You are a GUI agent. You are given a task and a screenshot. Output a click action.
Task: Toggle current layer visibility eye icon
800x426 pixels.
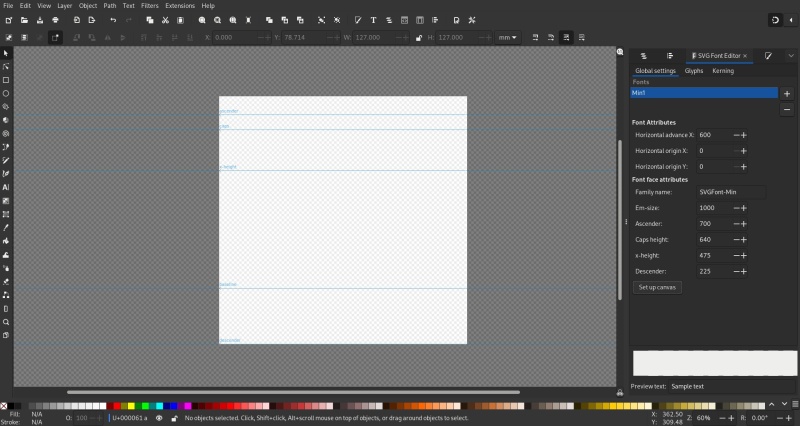[x=159, y=418]
